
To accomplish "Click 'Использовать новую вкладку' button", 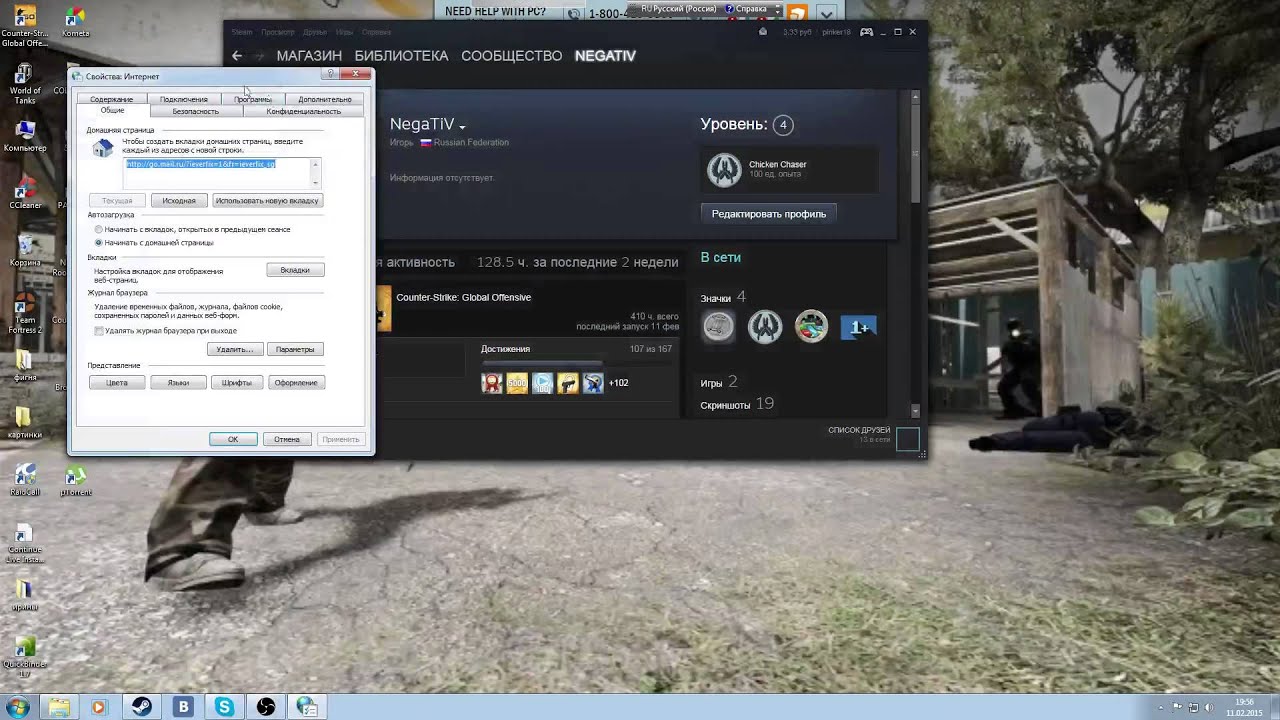I will point(267,201).
